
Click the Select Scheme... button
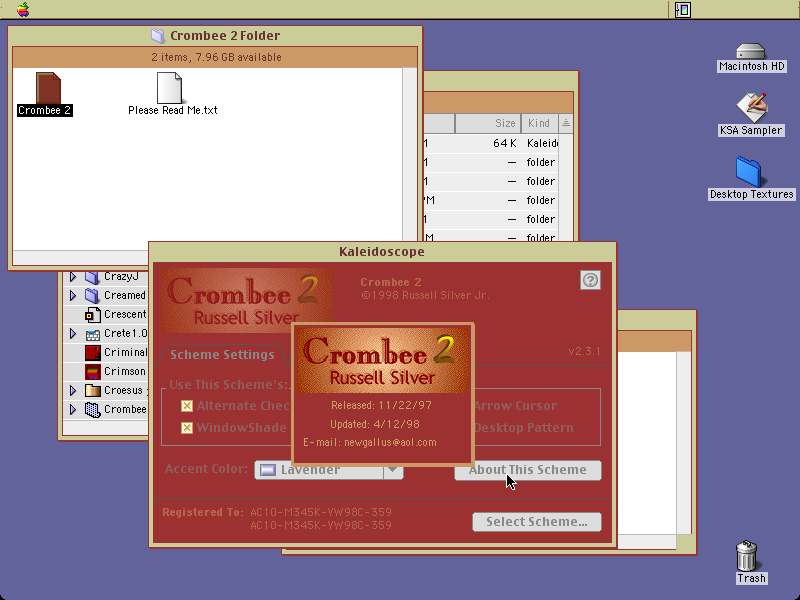coord(537,522)
